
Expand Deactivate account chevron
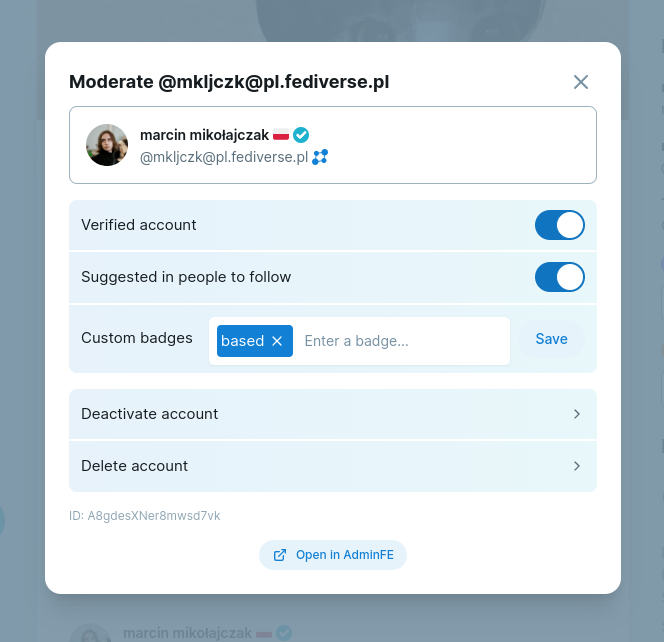[577, 414]
